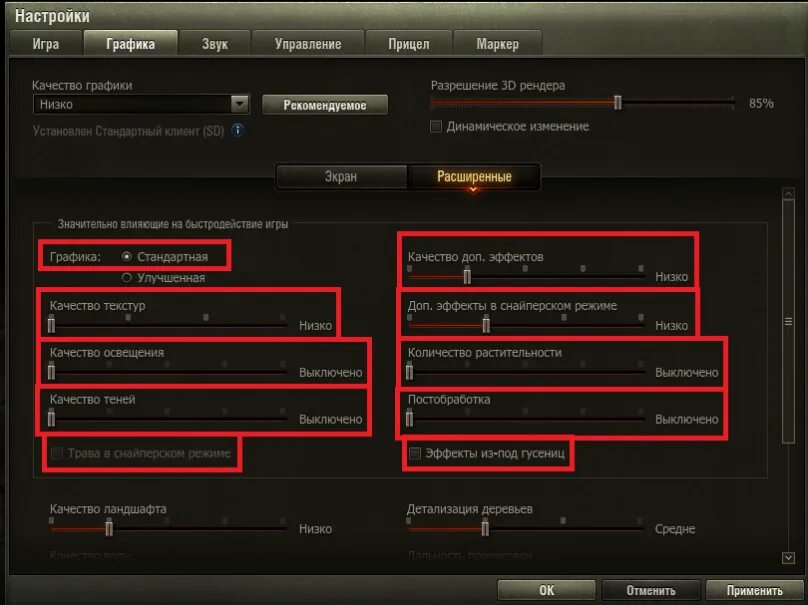808x605 pixels.
Task: Click the Рекомендуемое button
Action: pyautogui.click(x=325, y=105)
